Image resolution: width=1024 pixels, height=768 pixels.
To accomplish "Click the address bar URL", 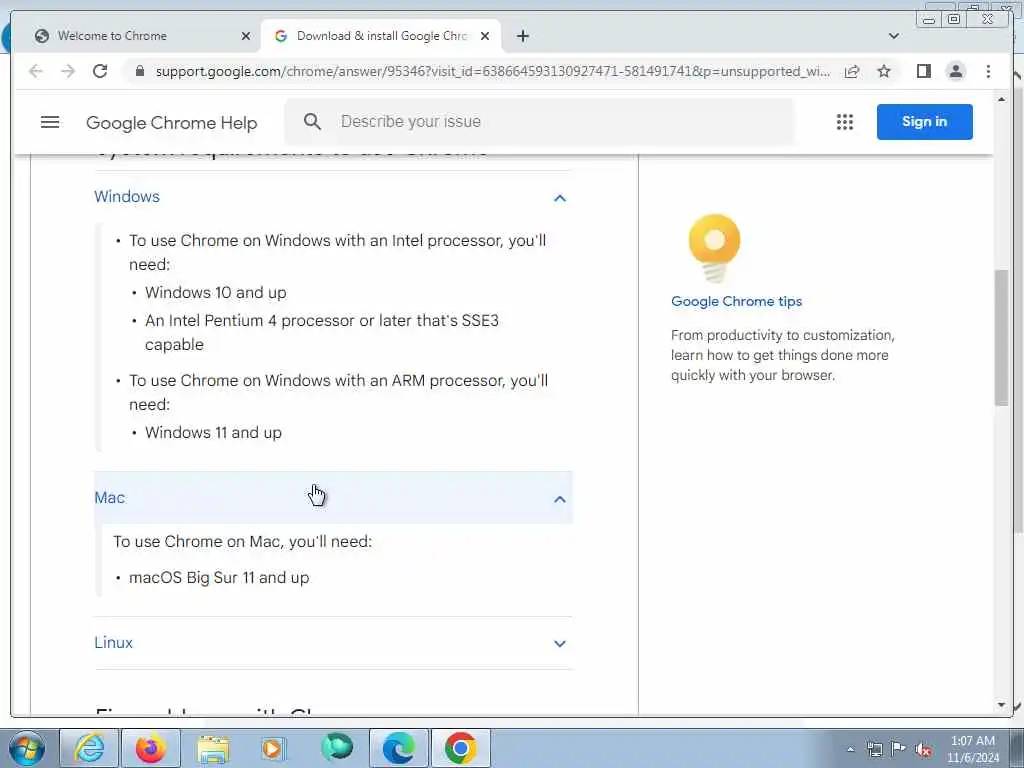I will pyautogui.click(x=493, y=71).
